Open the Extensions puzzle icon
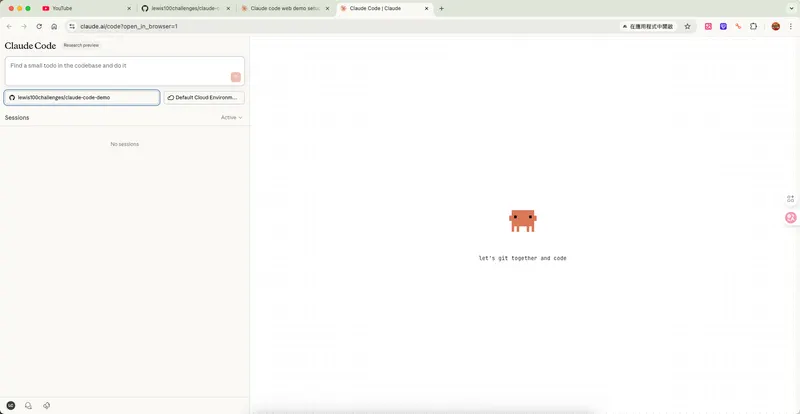The height and width of the screenshot is (414, 800). [753, 27]
